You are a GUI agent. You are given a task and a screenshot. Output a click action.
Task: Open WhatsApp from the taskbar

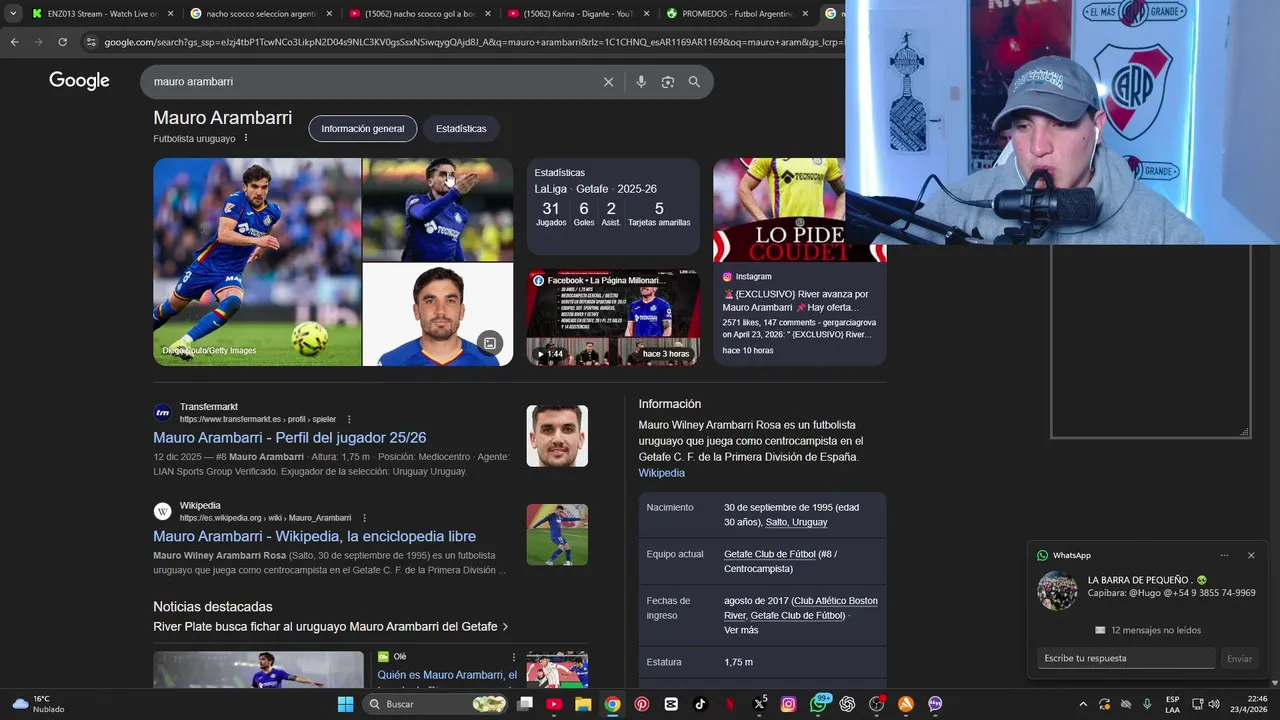pos(818,704)
